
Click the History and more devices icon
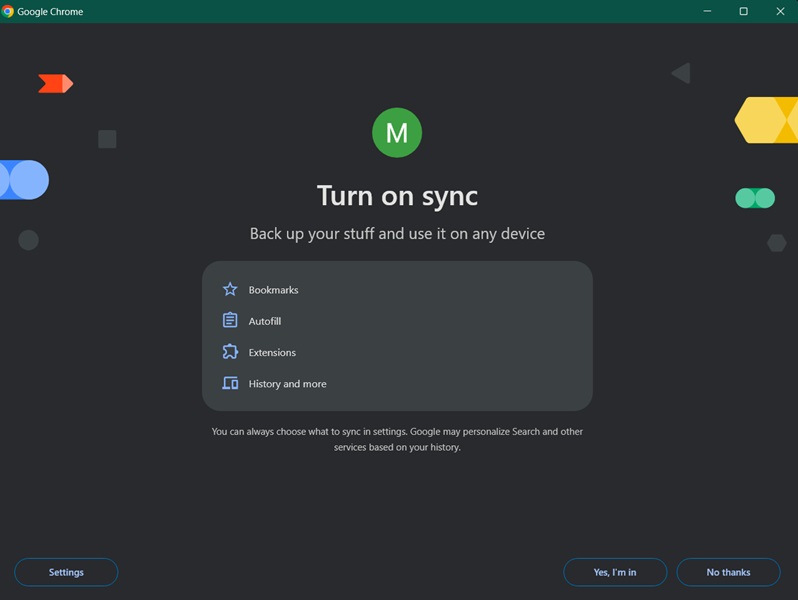[x=230, y=383]
